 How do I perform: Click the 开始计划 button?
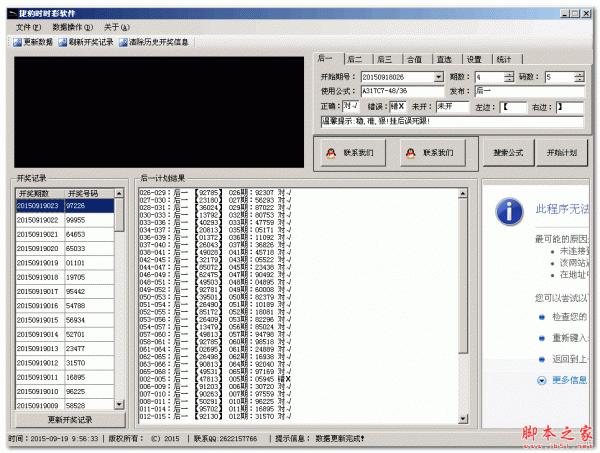click(562, 153)
